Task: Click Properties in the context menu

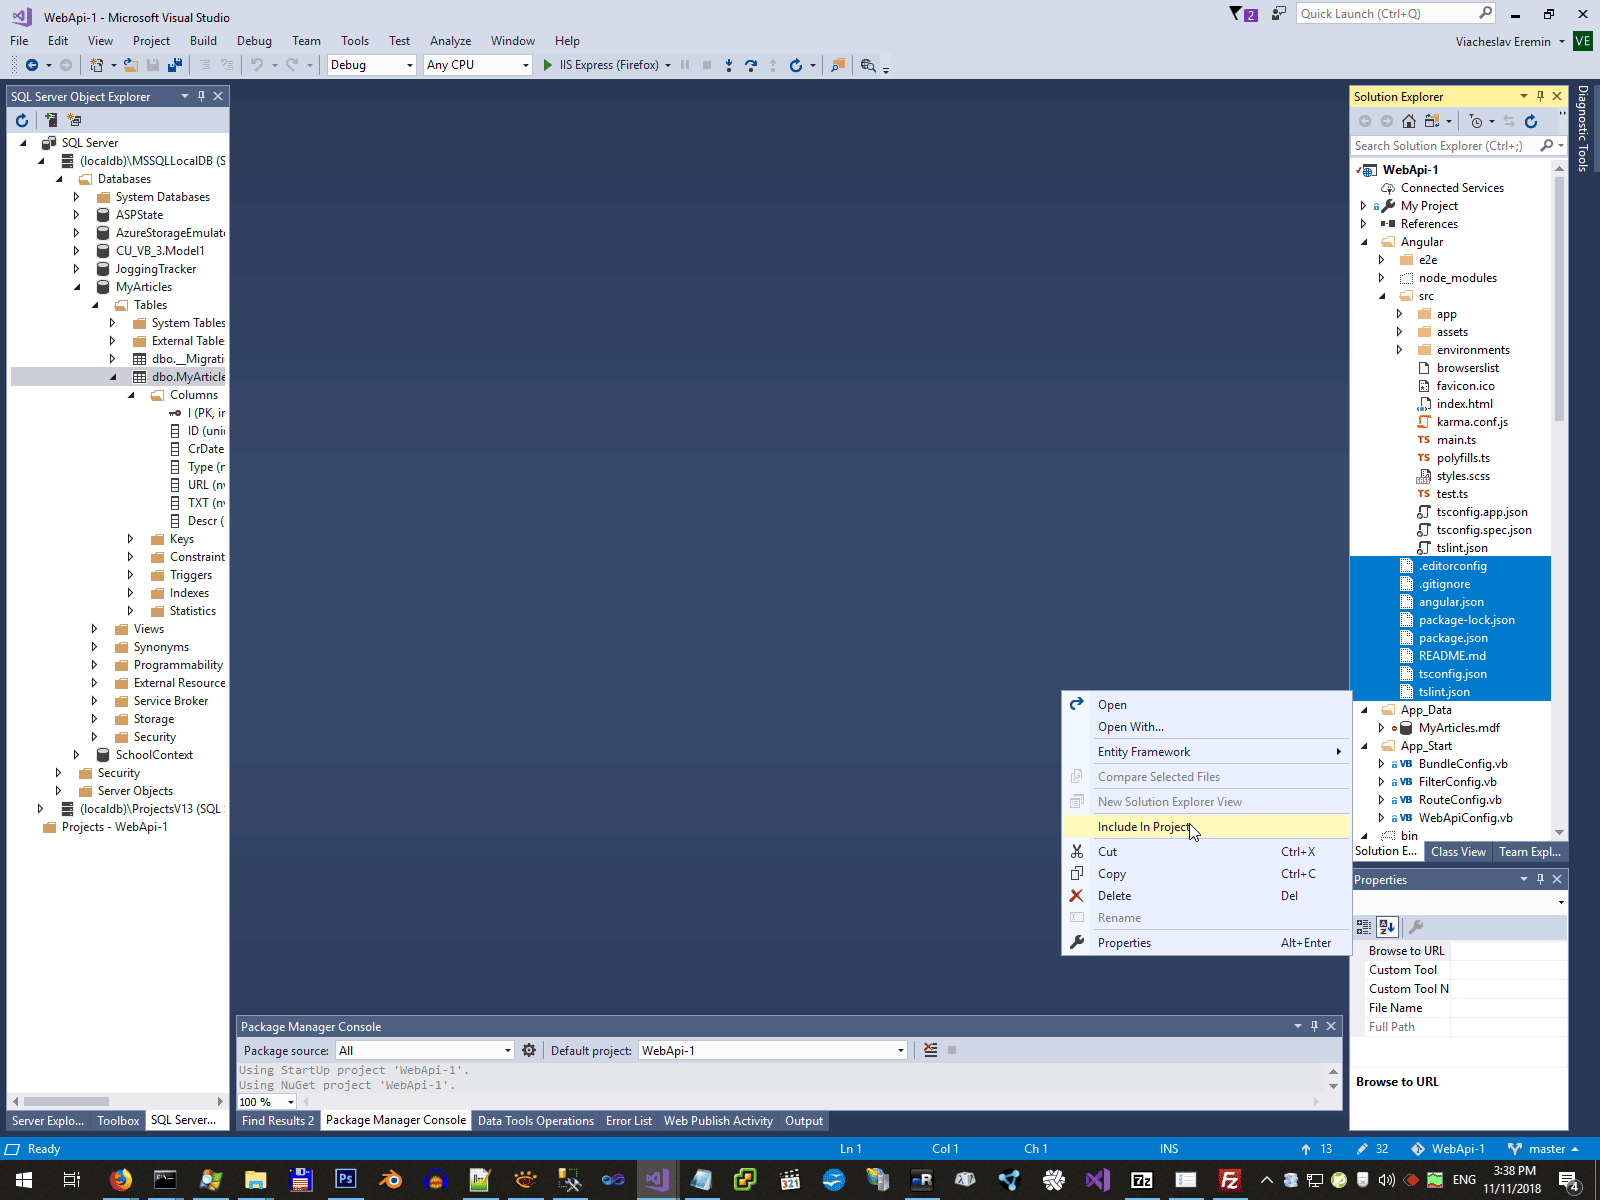Action: point(1206,943)
